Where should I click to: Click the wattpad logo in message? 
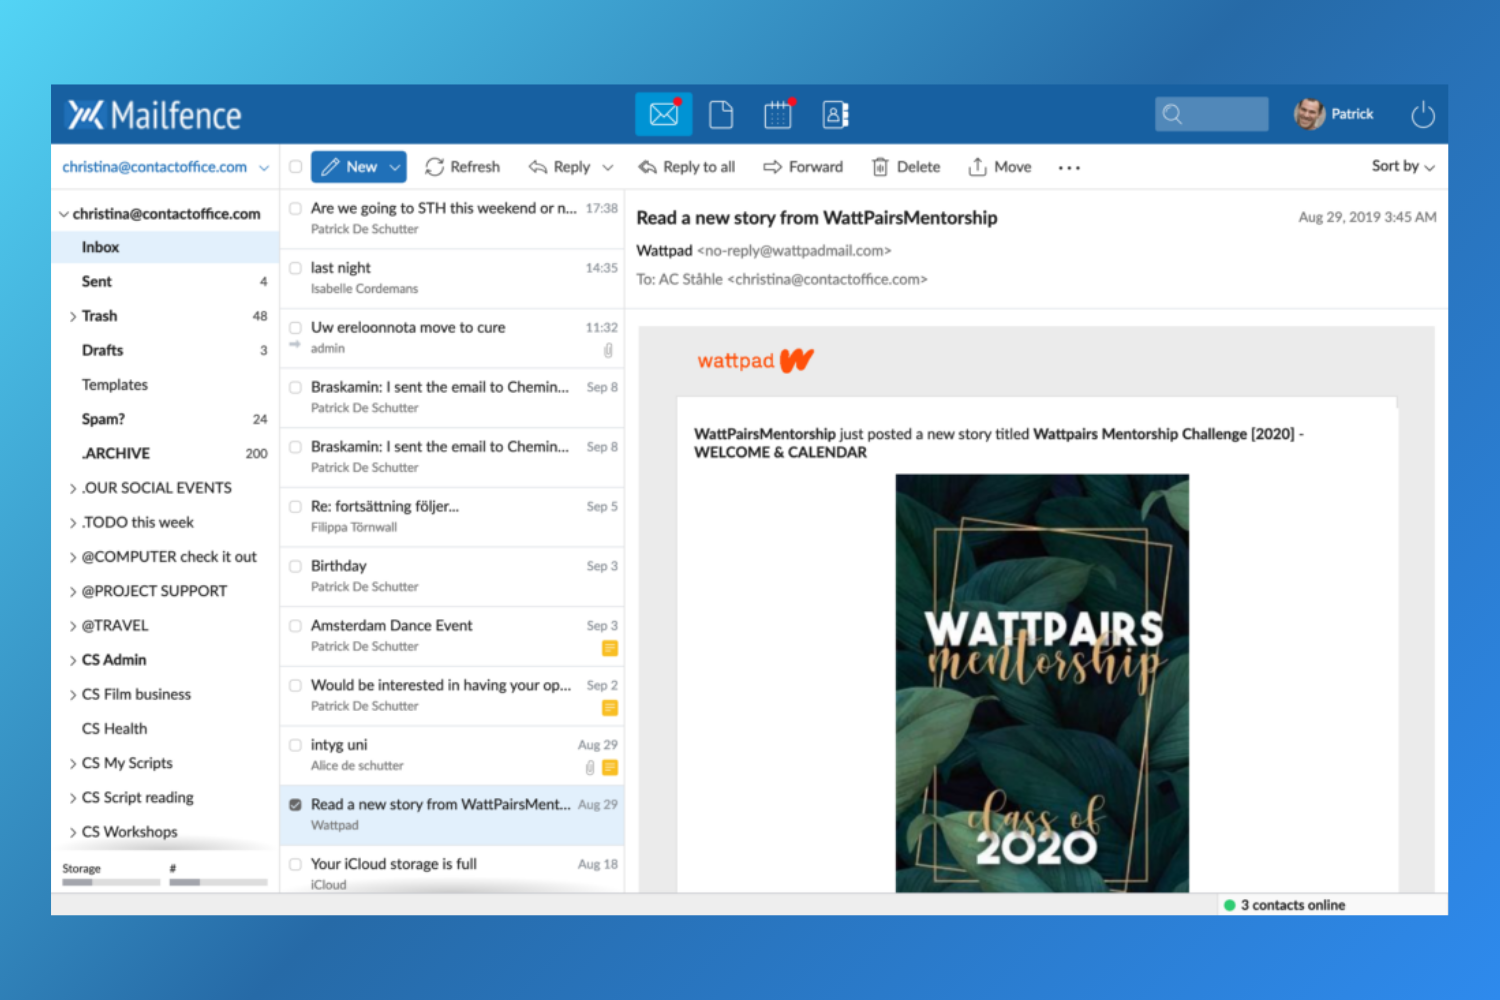756,360
